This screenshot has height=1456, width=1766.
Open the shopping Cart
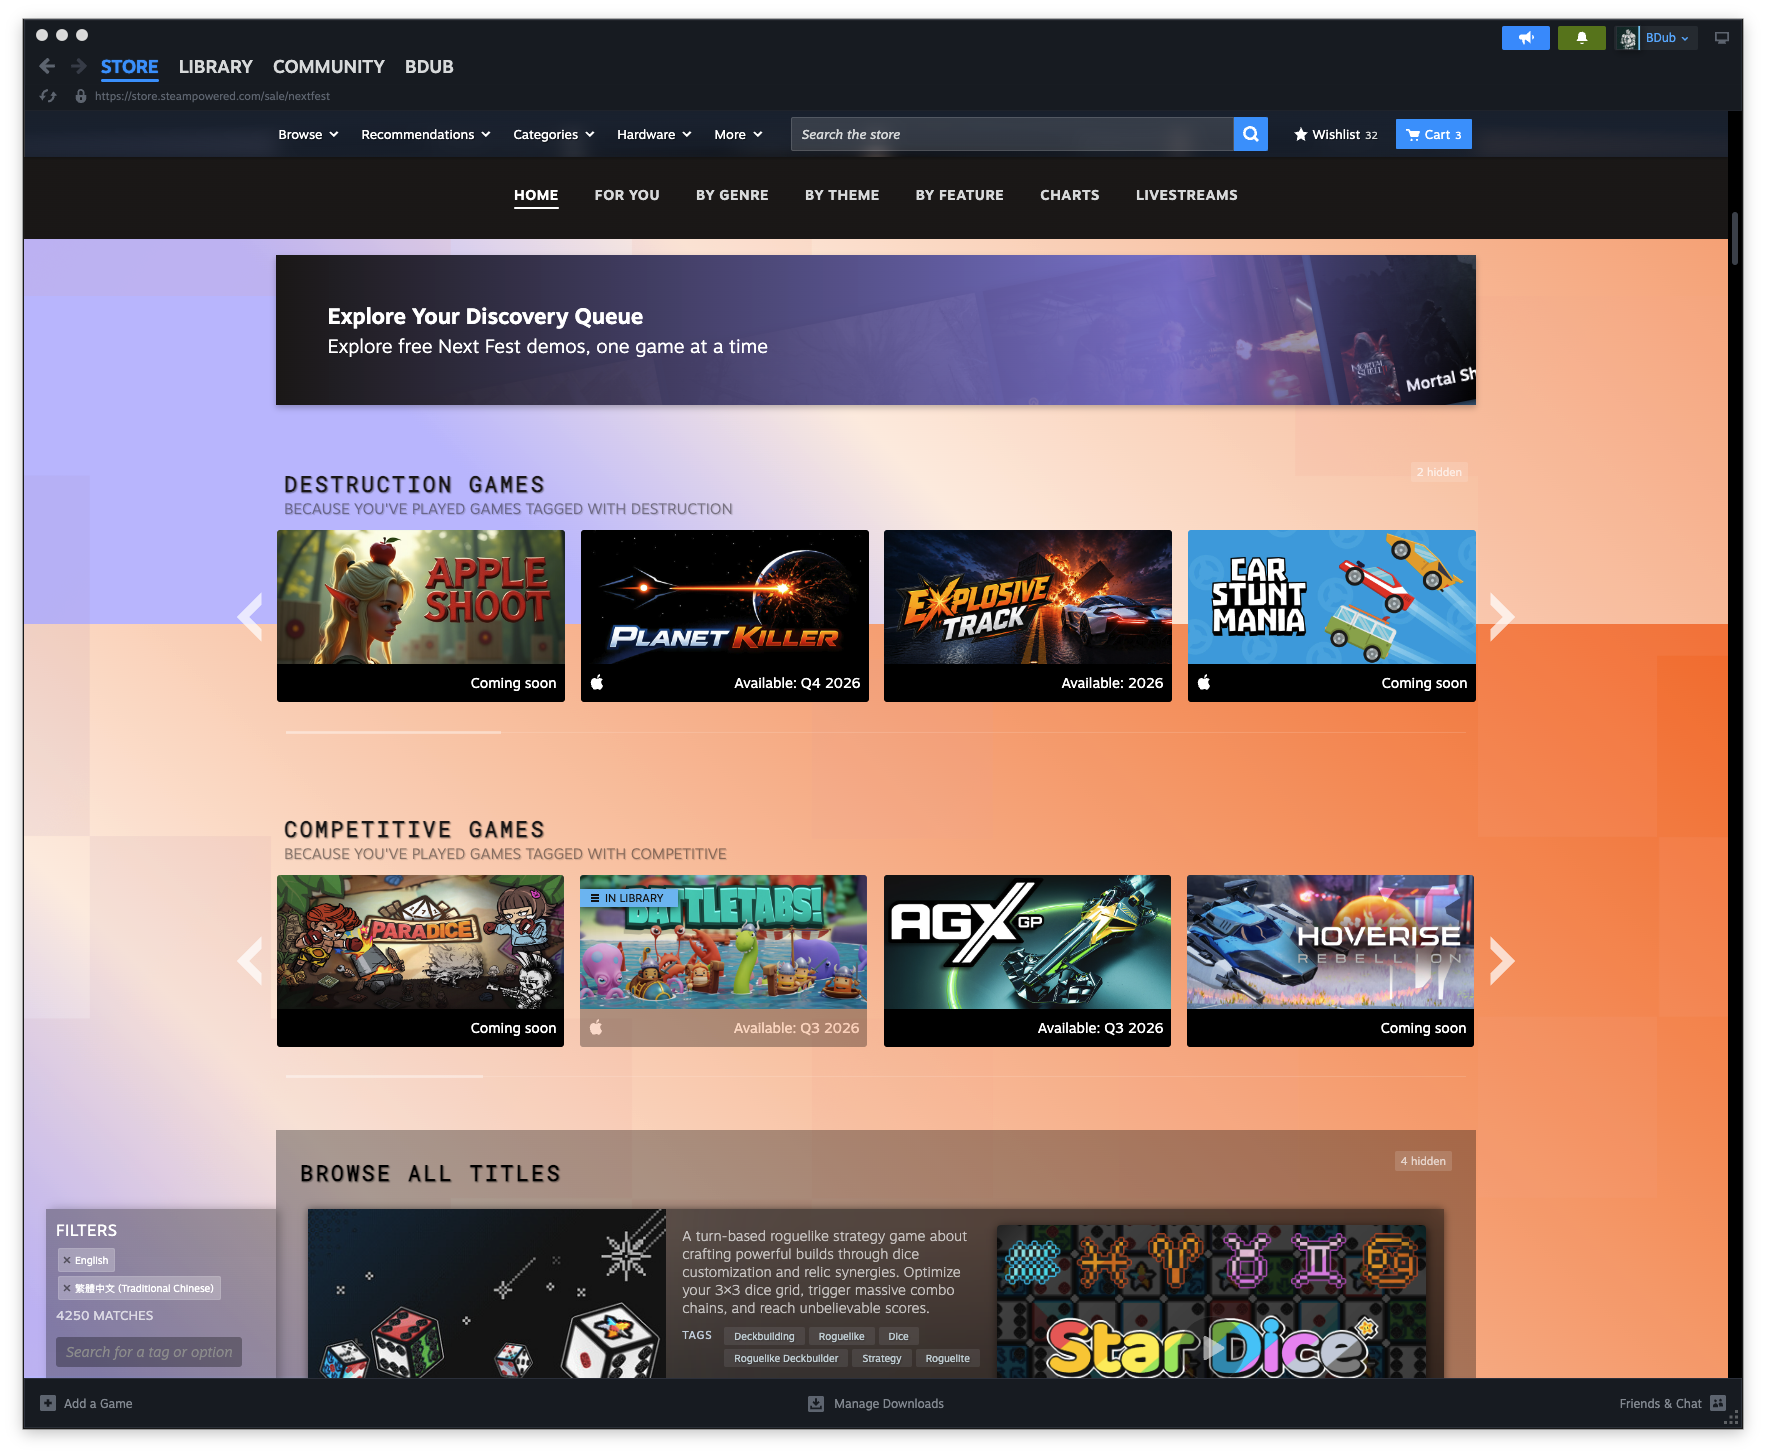pos(1433,134)
